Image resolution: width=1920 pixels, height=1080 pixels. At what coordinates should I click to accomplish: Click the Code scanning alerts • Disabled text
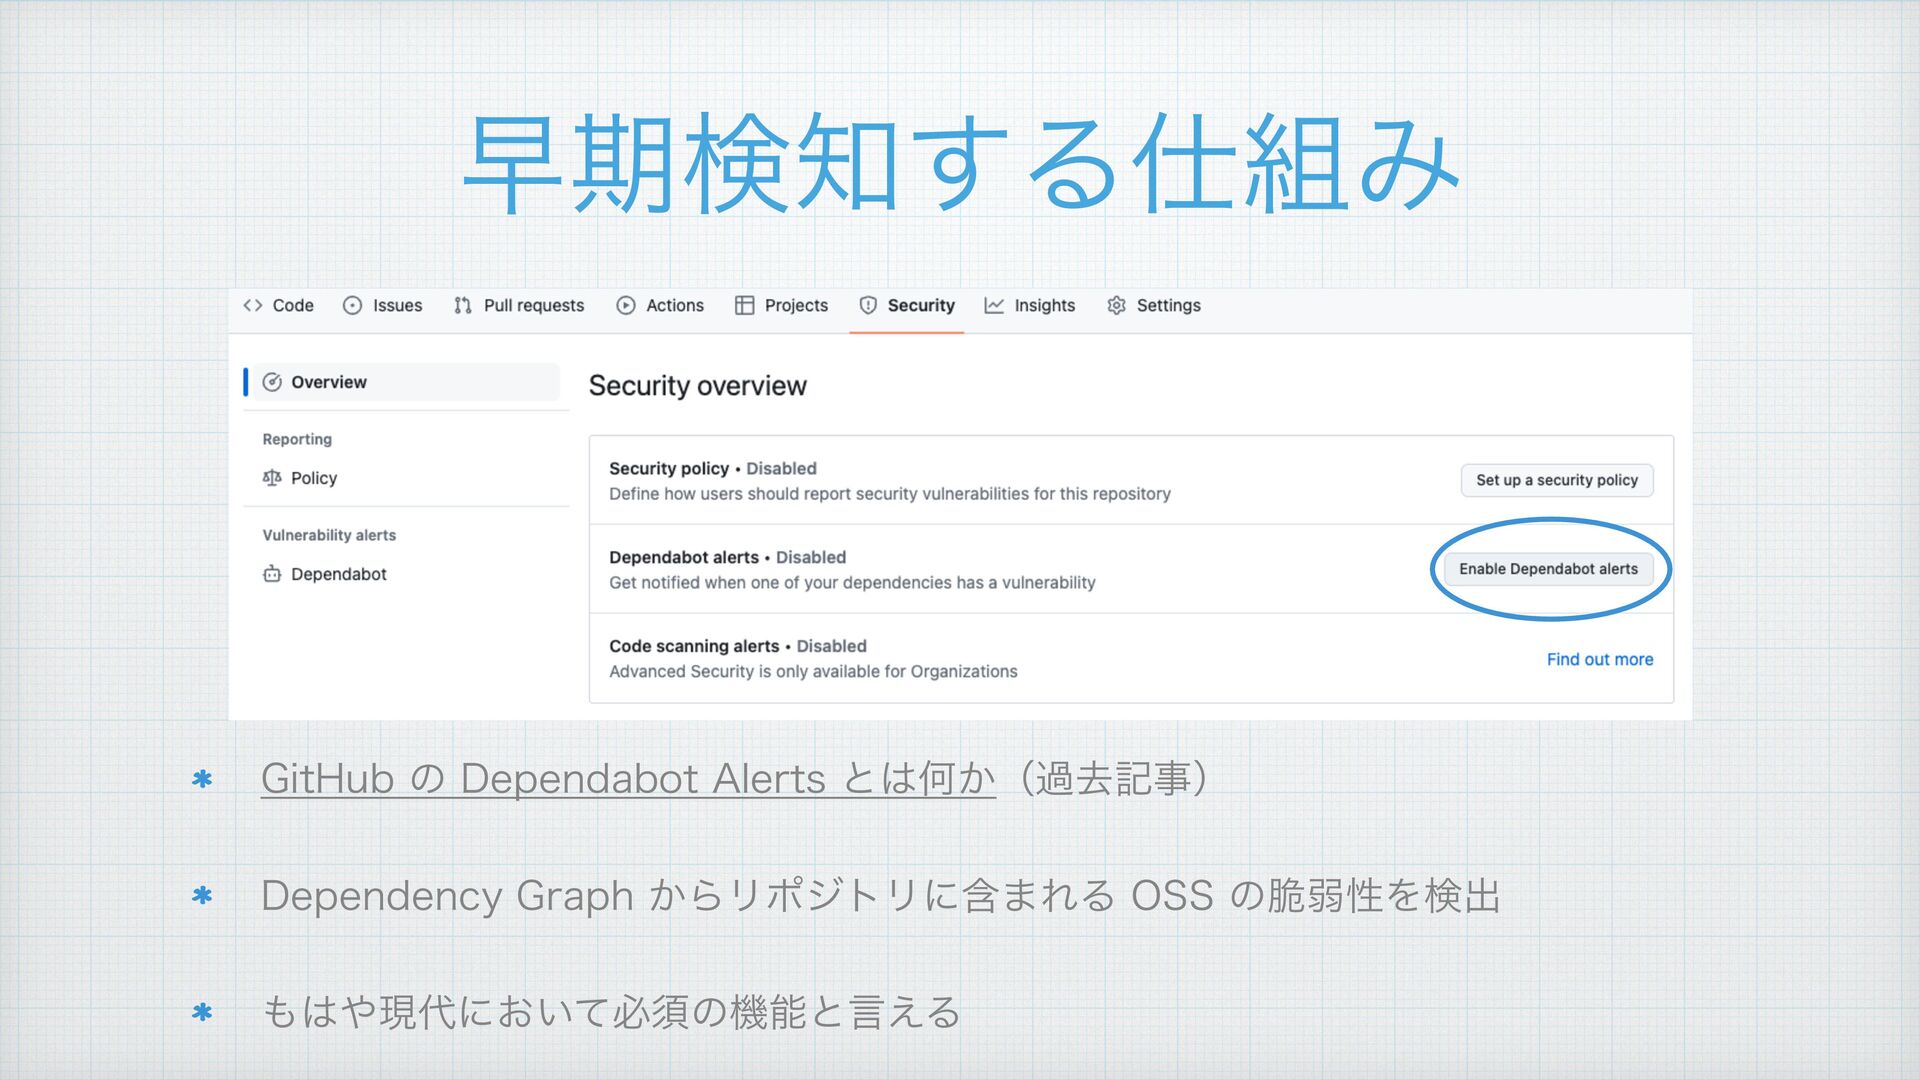(x=738, y=646)
